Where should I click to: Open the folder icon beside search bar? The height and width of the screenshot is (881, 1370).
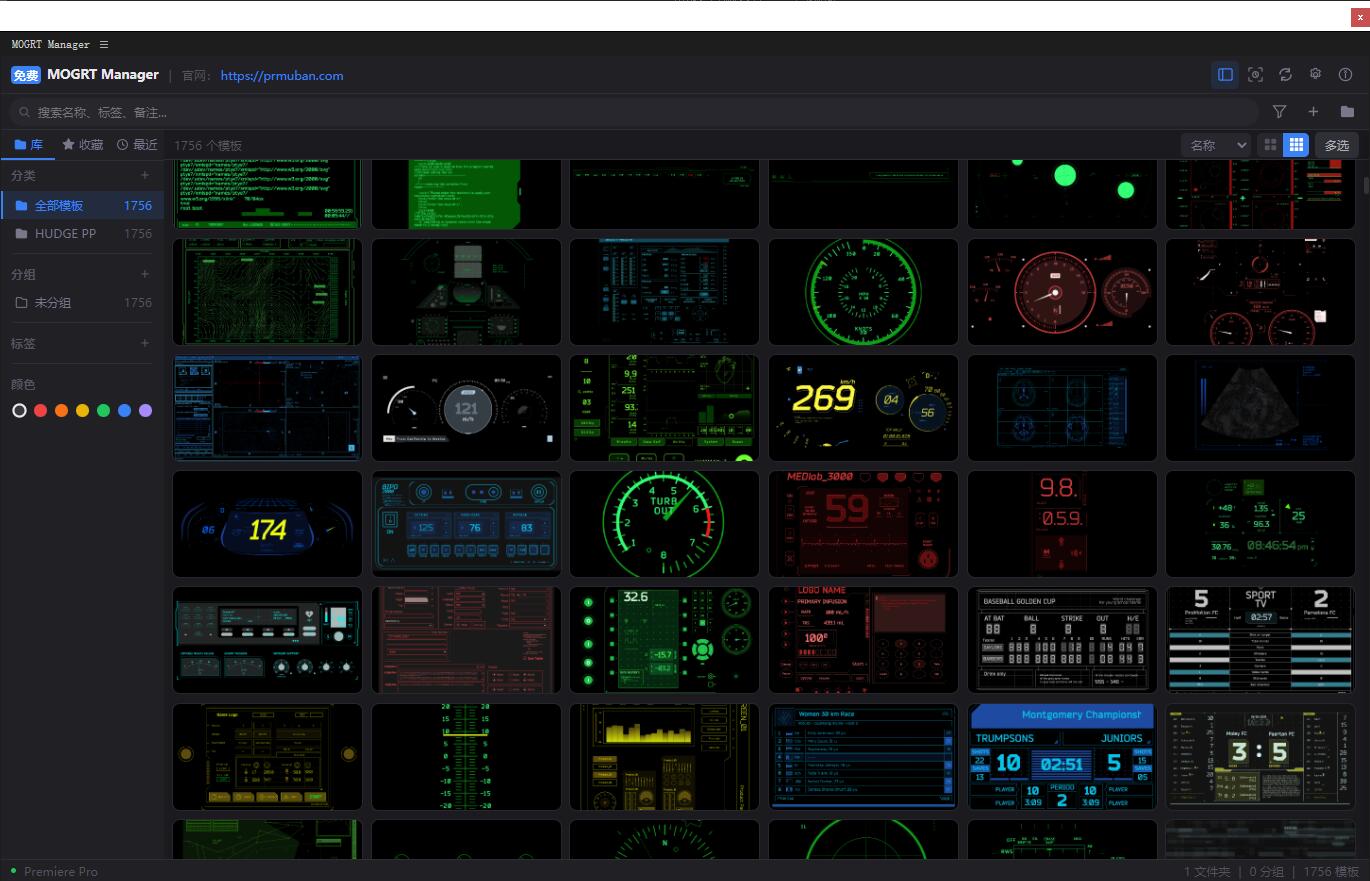click(x=1347, y=112)
